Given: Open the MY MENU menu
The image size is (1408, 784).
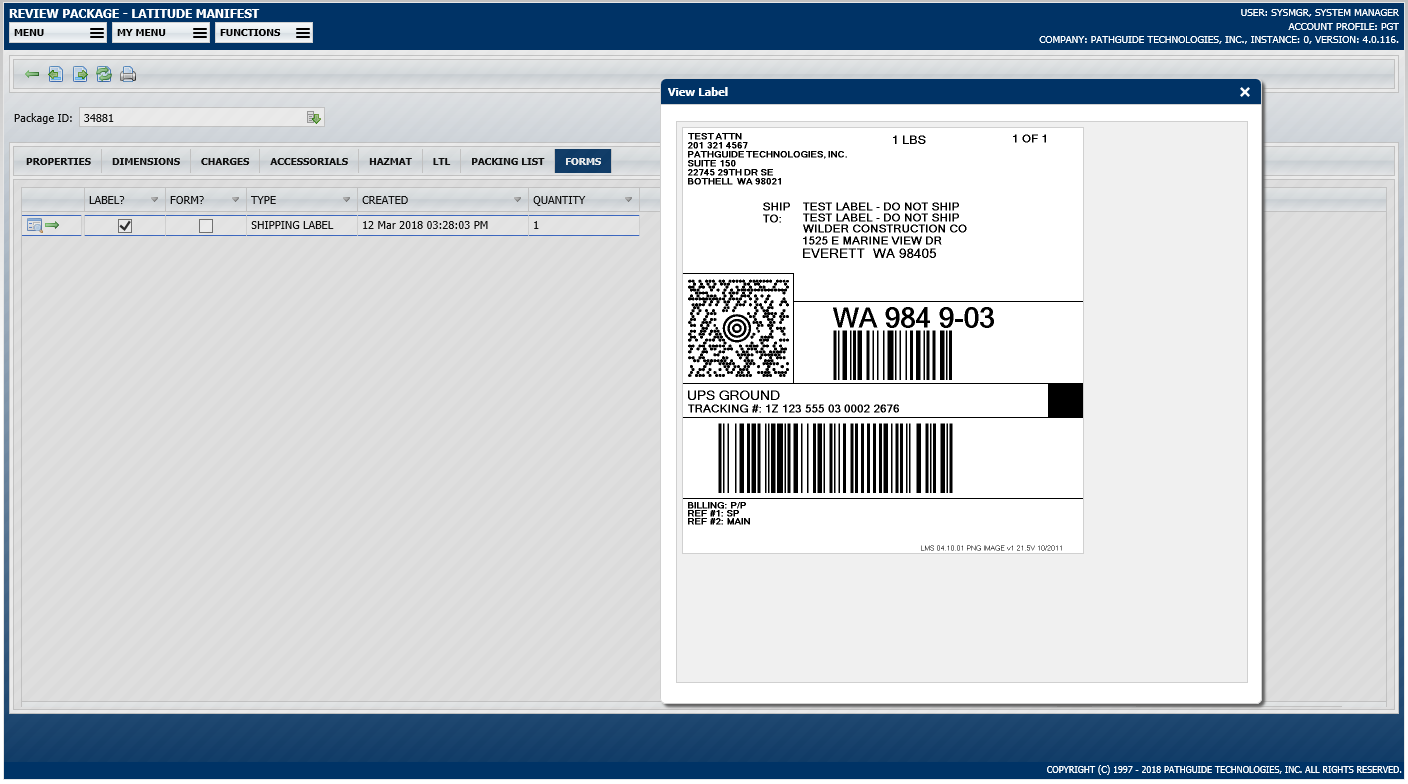Looking at the screenshot, I should tap(160, 32).
